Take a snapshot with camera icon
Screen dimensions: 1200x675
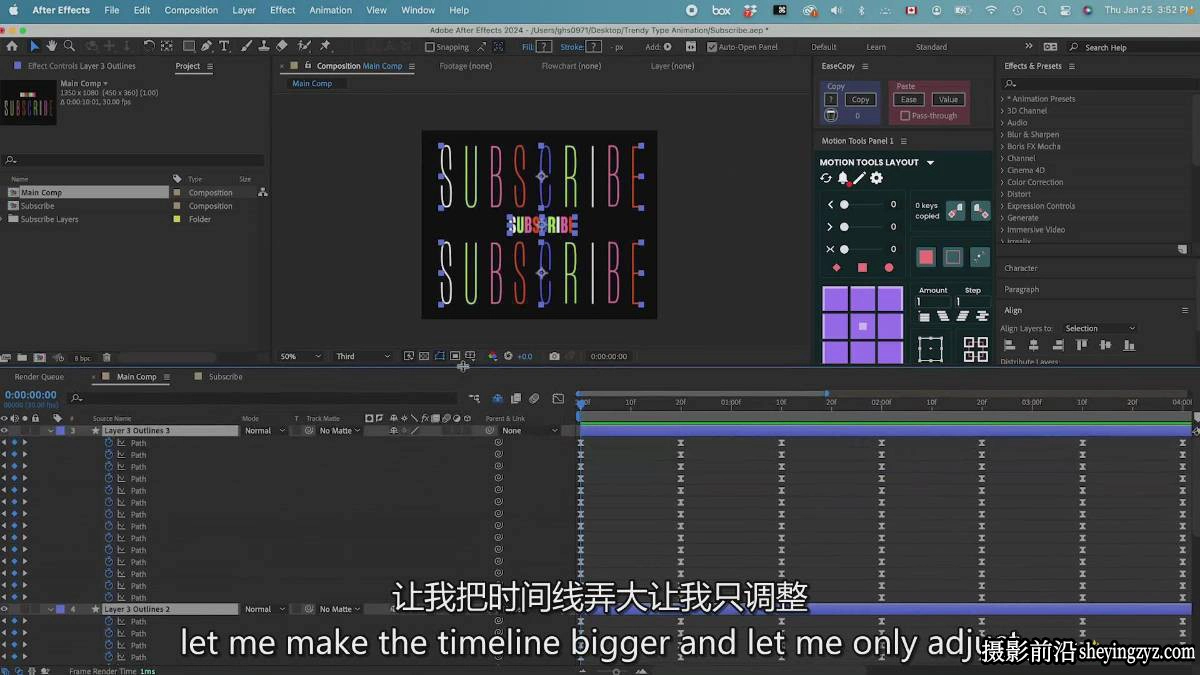click(x=554, y=356)
